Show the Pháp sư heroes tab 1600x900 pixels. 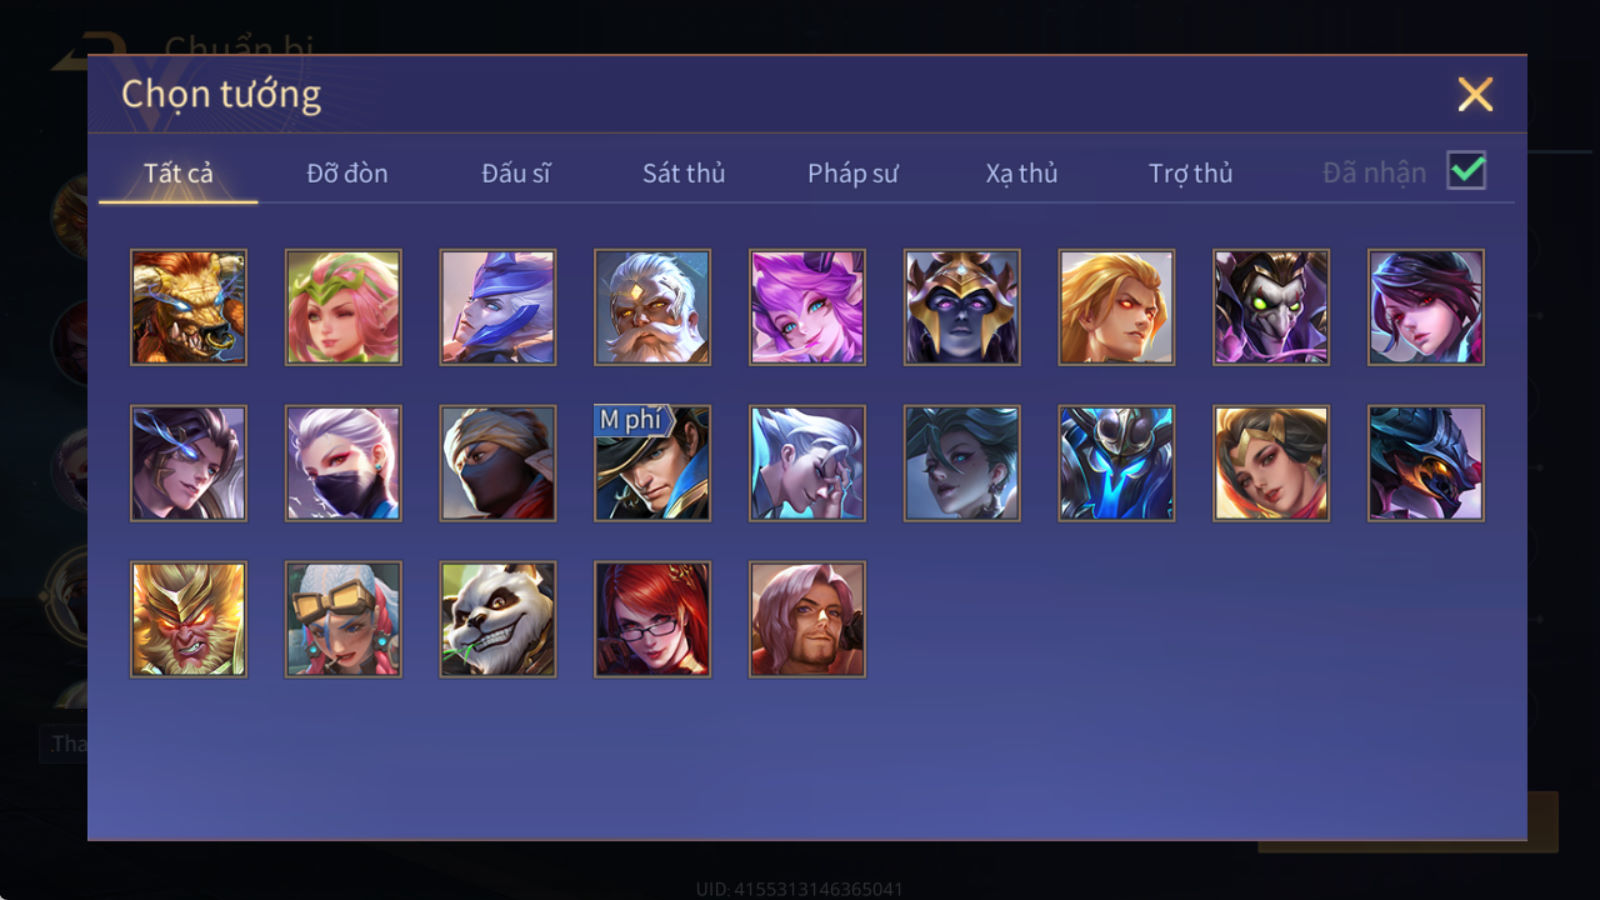click(853, 173)
